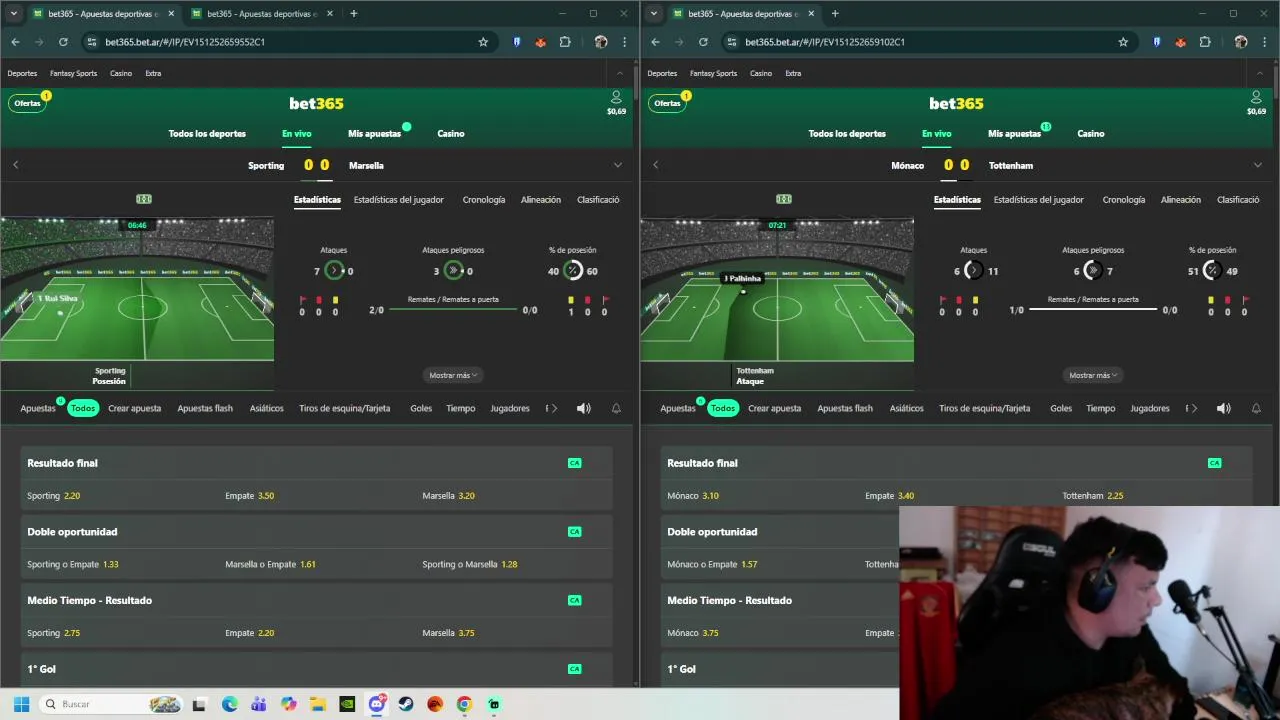
Task: Open File Explorer from the taskbar
Action: (x=317, y=704)
